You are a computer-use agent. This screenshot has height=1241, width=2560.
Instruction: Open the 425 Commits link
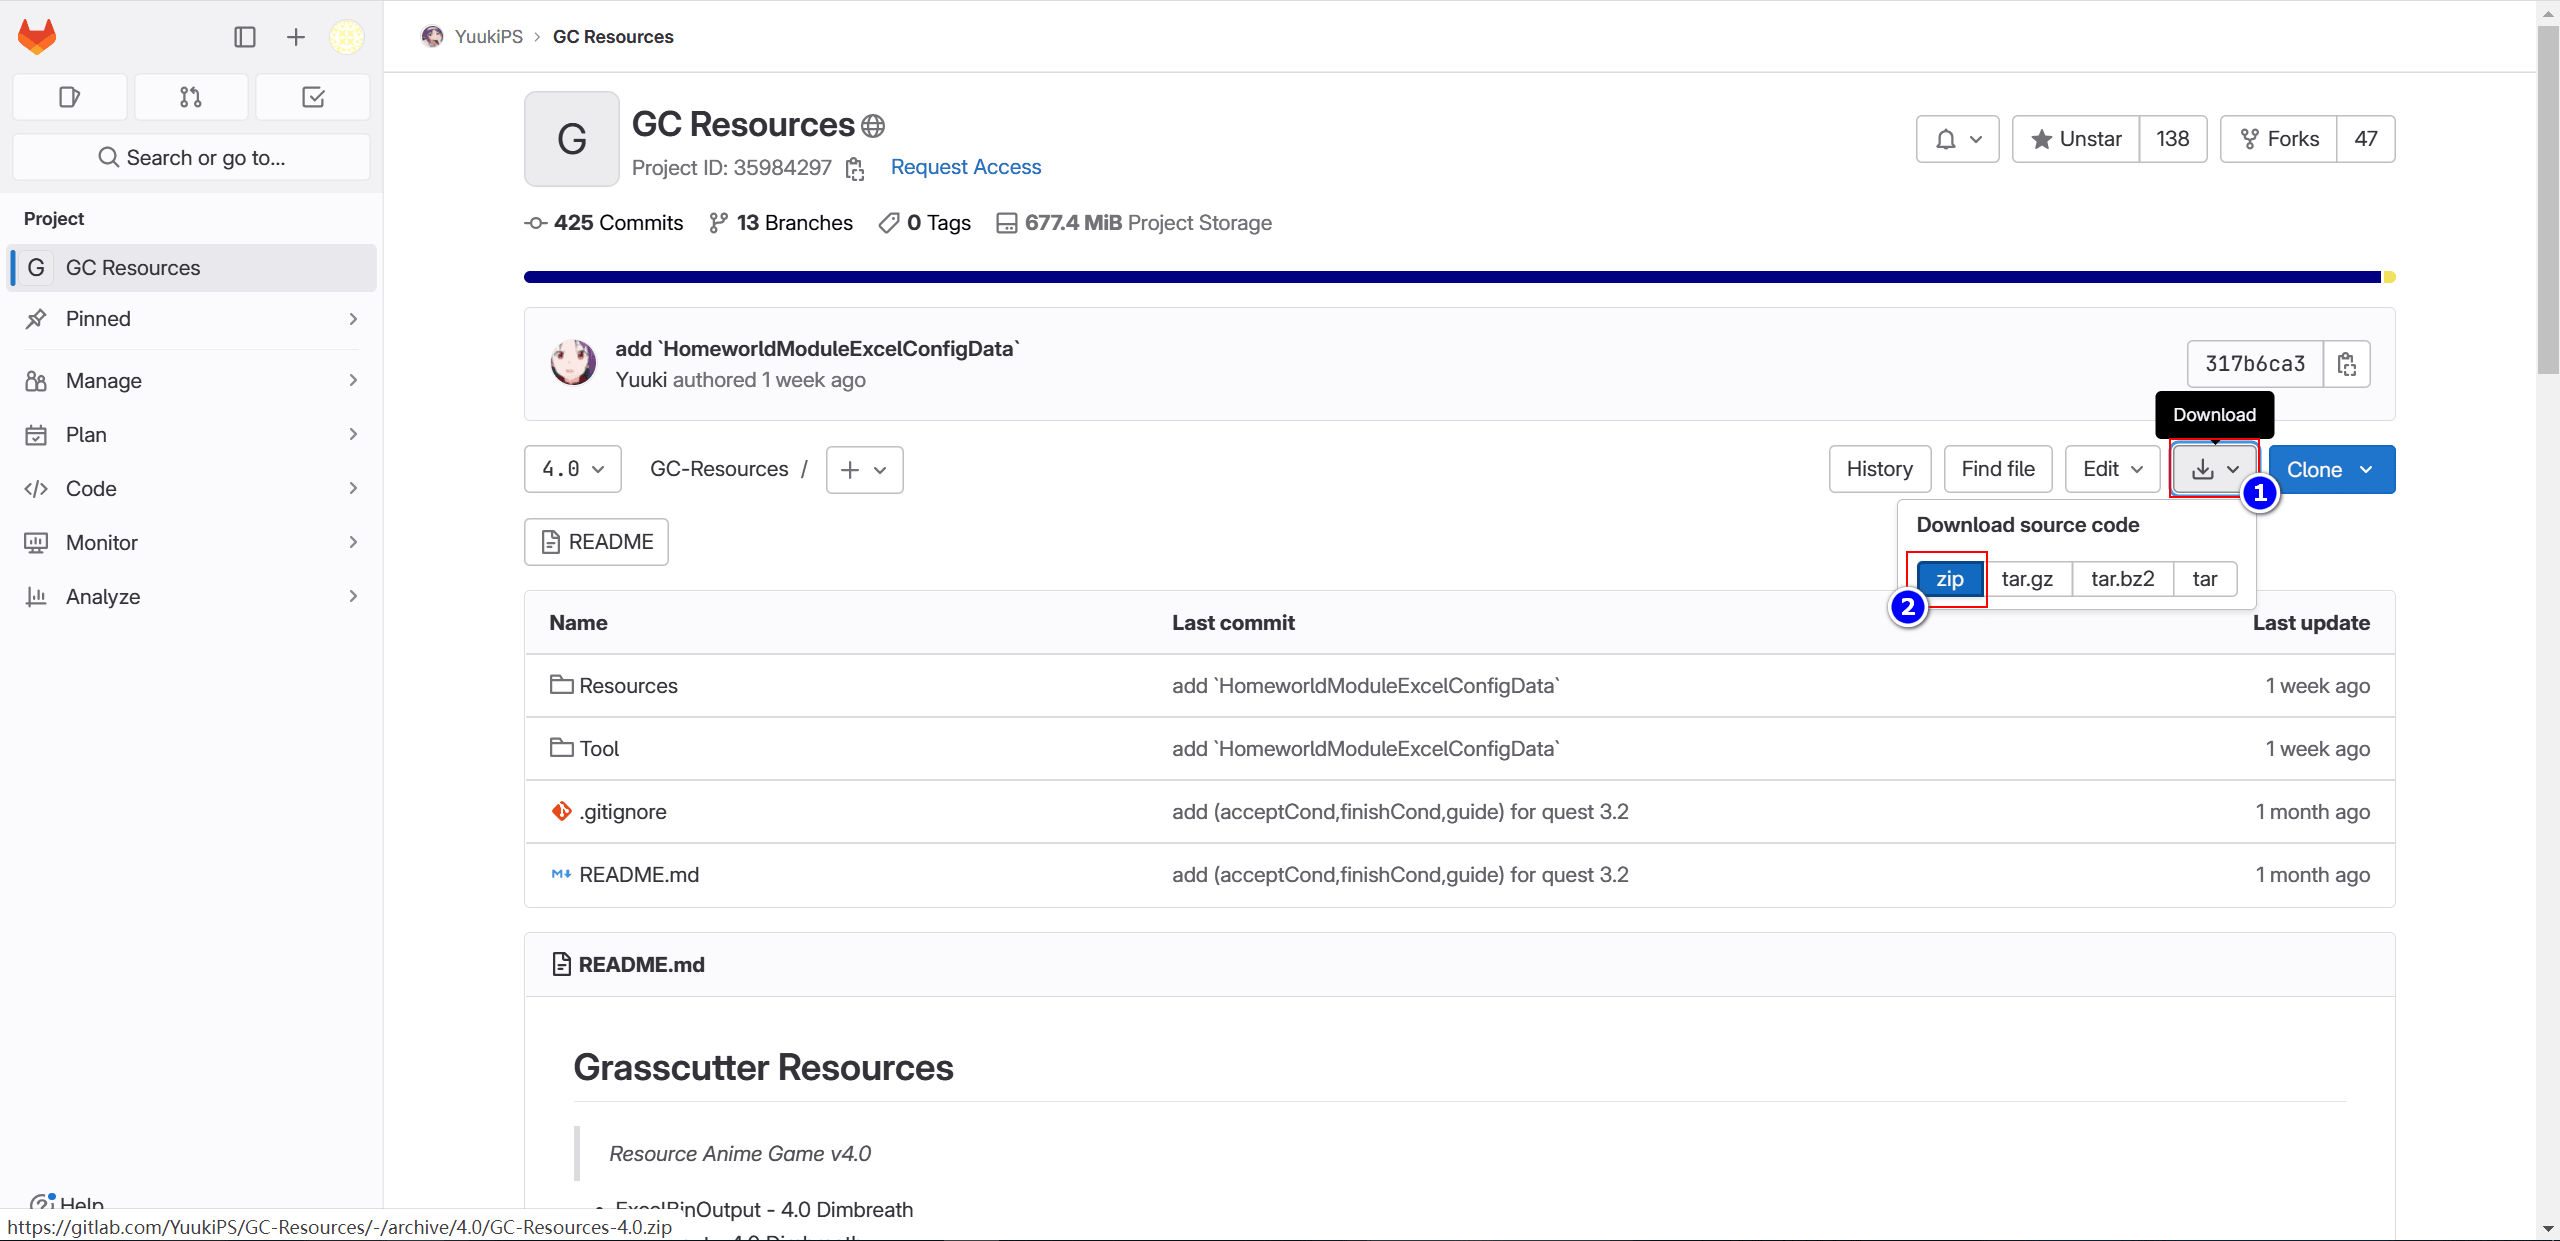coord(604,223)
